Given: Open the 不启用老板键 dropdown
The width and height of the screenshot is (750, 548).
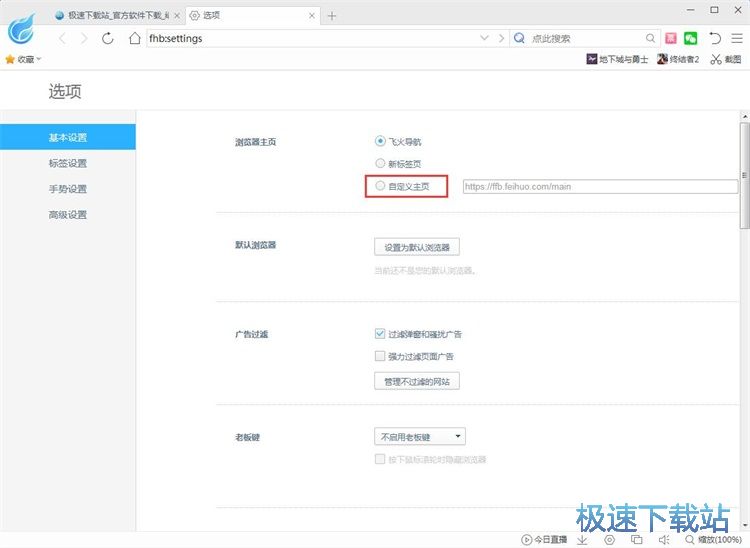Looking at the screenshot, I should click(419, 436).
